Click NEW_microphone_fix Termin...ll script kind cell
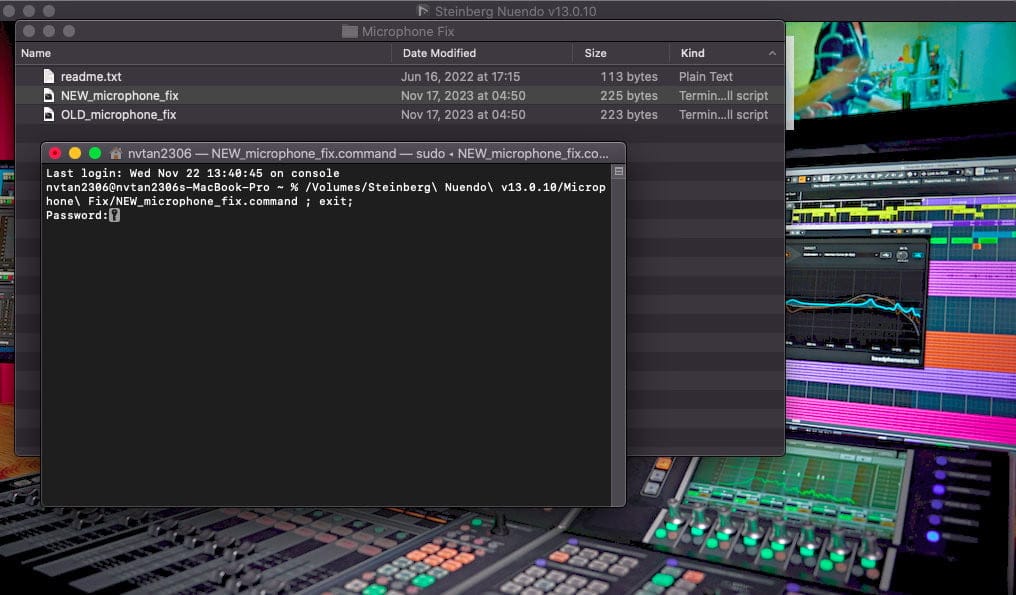The image size is (1016, 595). click(x=723, y=95)
